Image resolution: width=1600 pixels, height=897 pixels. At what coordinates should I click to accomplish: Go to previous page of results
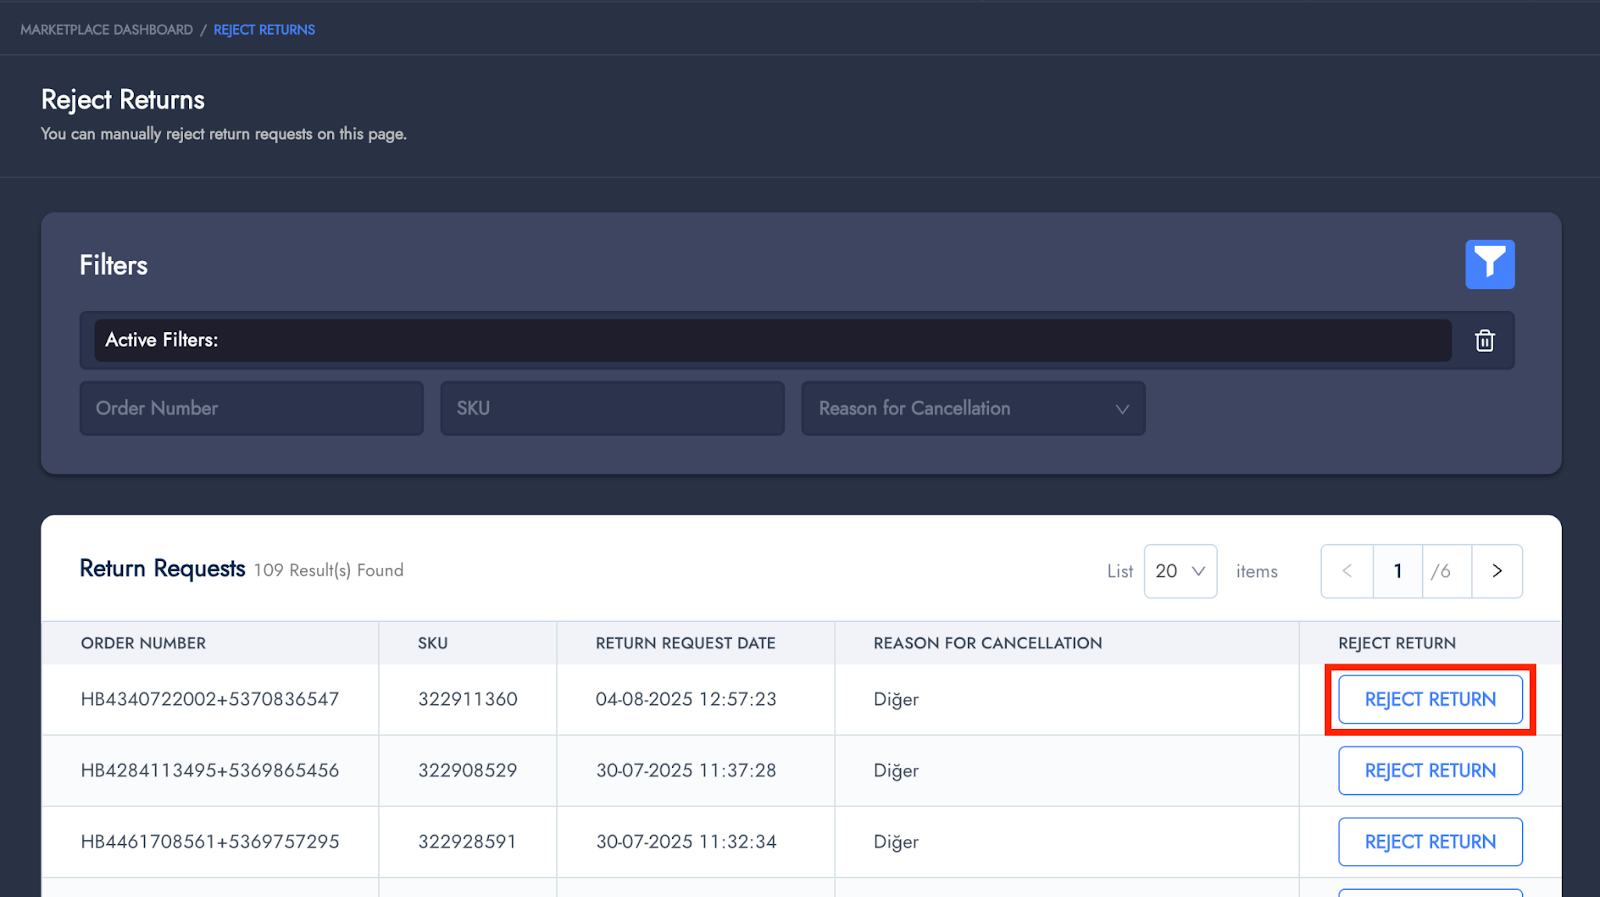coord(1347,571)
